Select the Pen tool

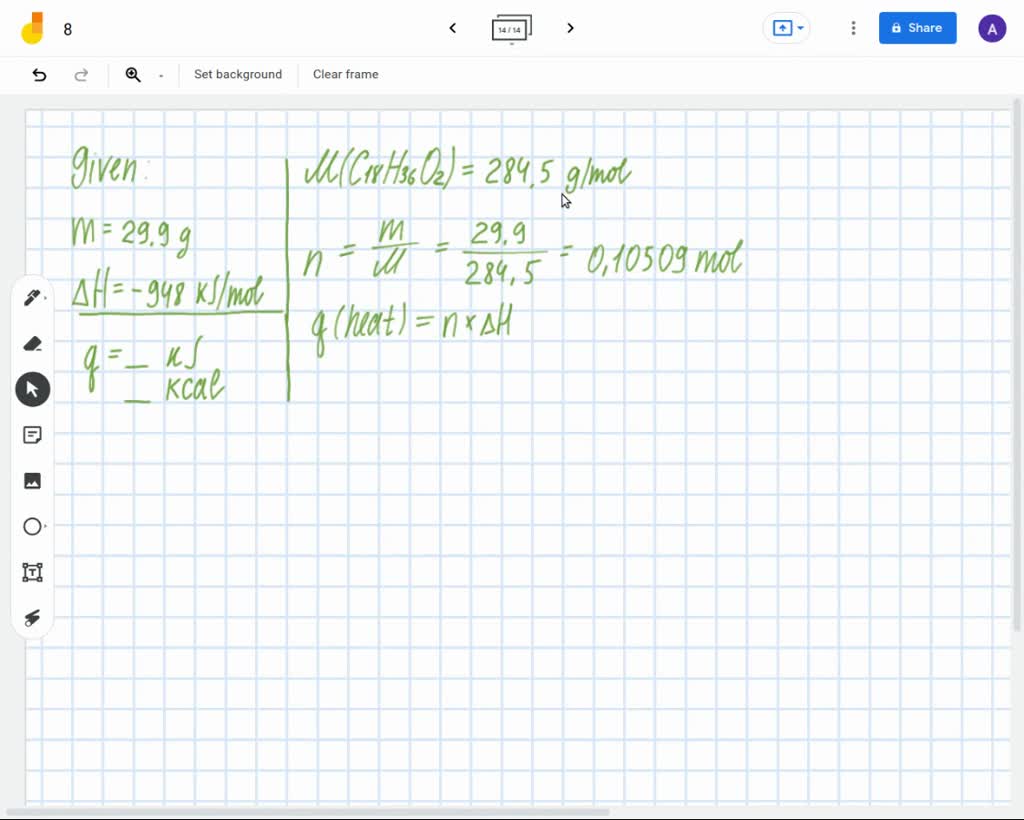point(32,297)
